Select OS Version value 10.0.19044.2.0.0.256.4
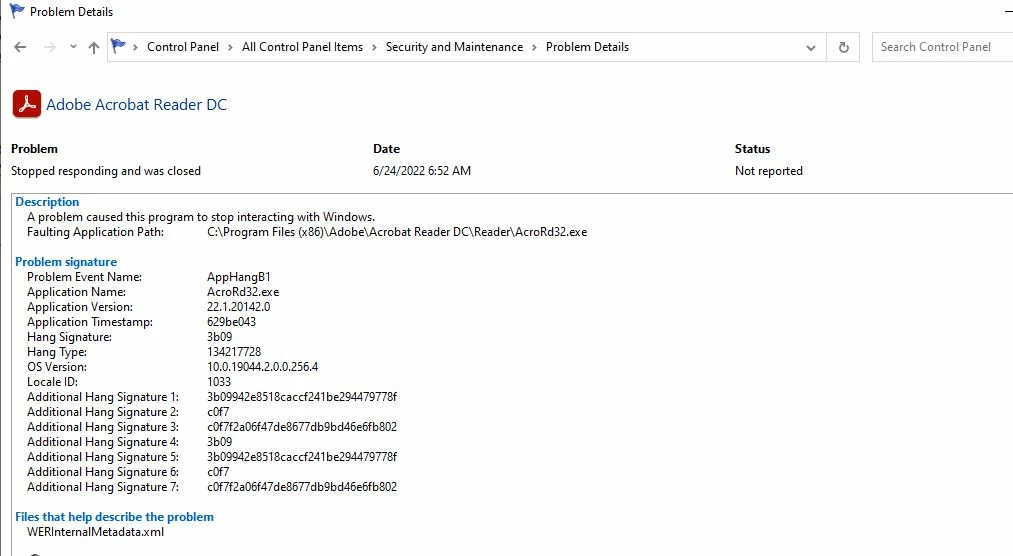 (x=262, y=367)
